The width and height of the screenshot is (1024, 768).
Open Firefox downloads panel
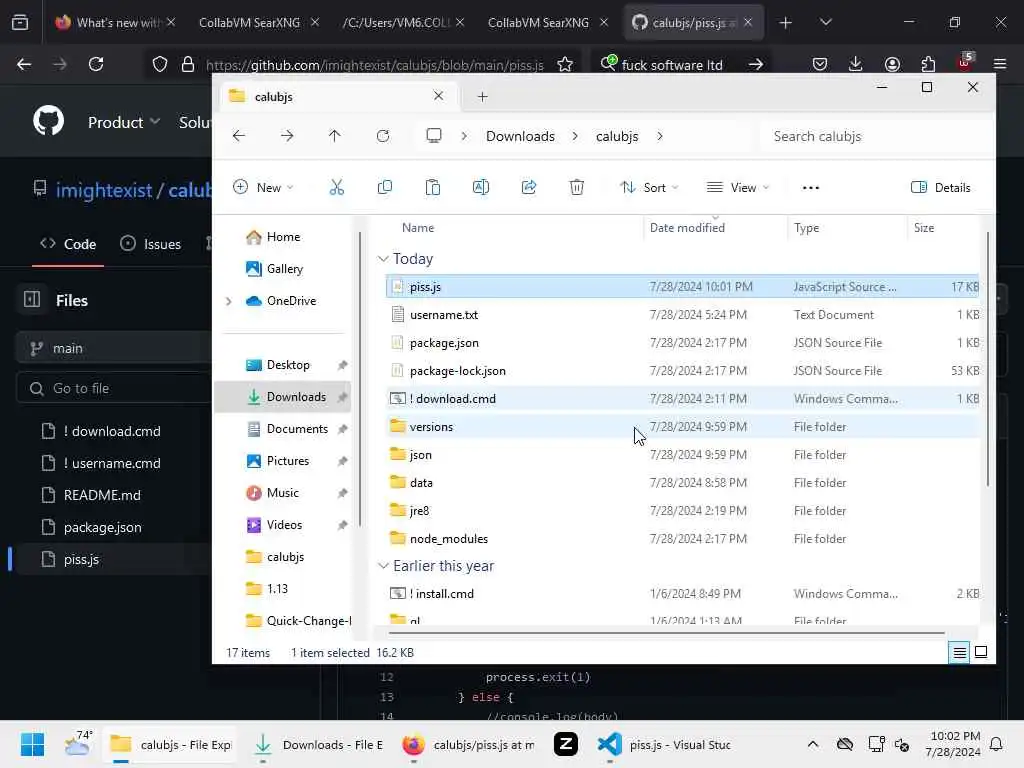pos(856,64)
